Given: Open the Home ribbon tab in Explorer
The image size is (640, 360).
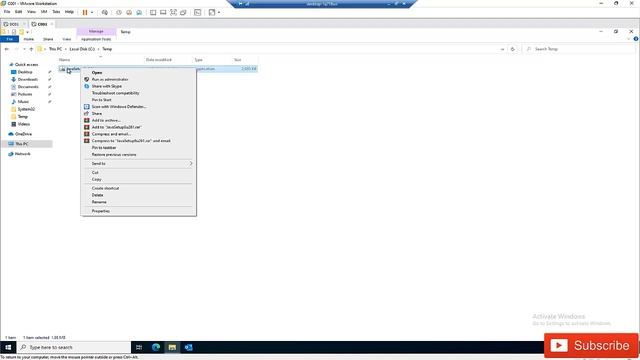Looking at the screenshot, I should tap(29, 39).
